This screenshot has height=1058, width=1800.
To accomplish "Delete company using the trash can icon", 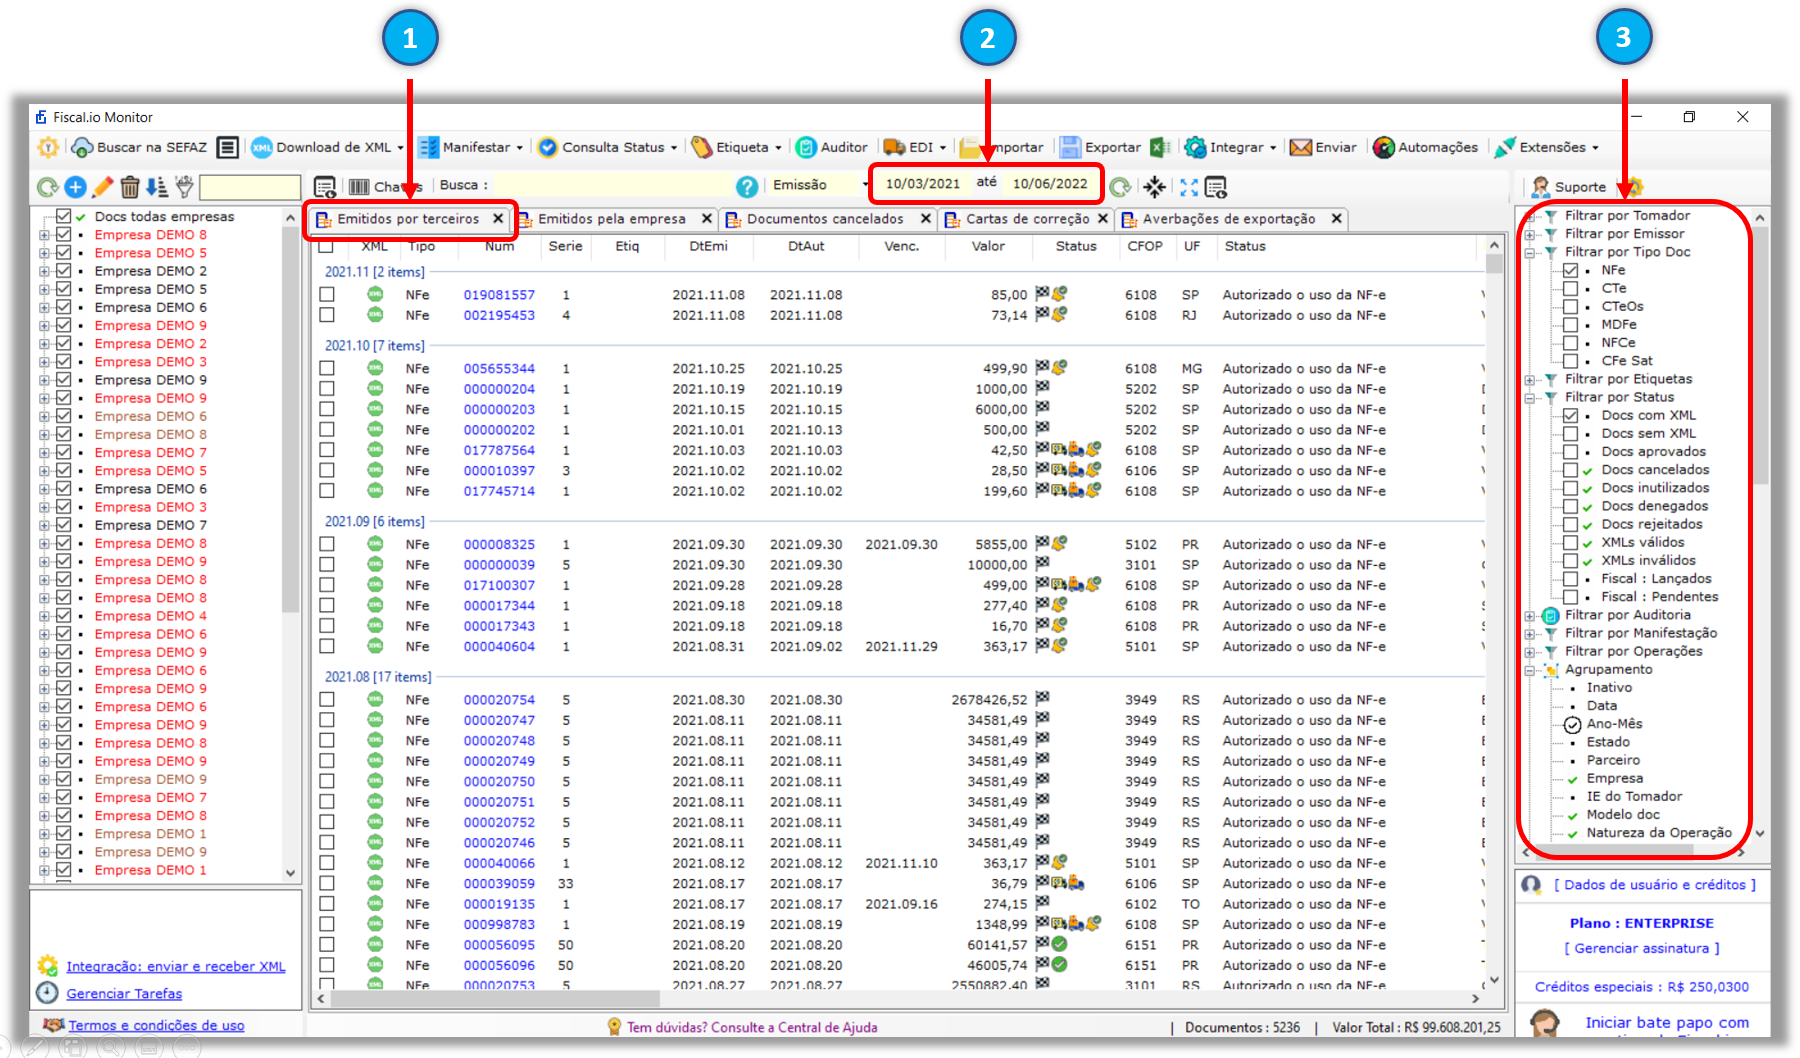I will (x=129, y=187).
